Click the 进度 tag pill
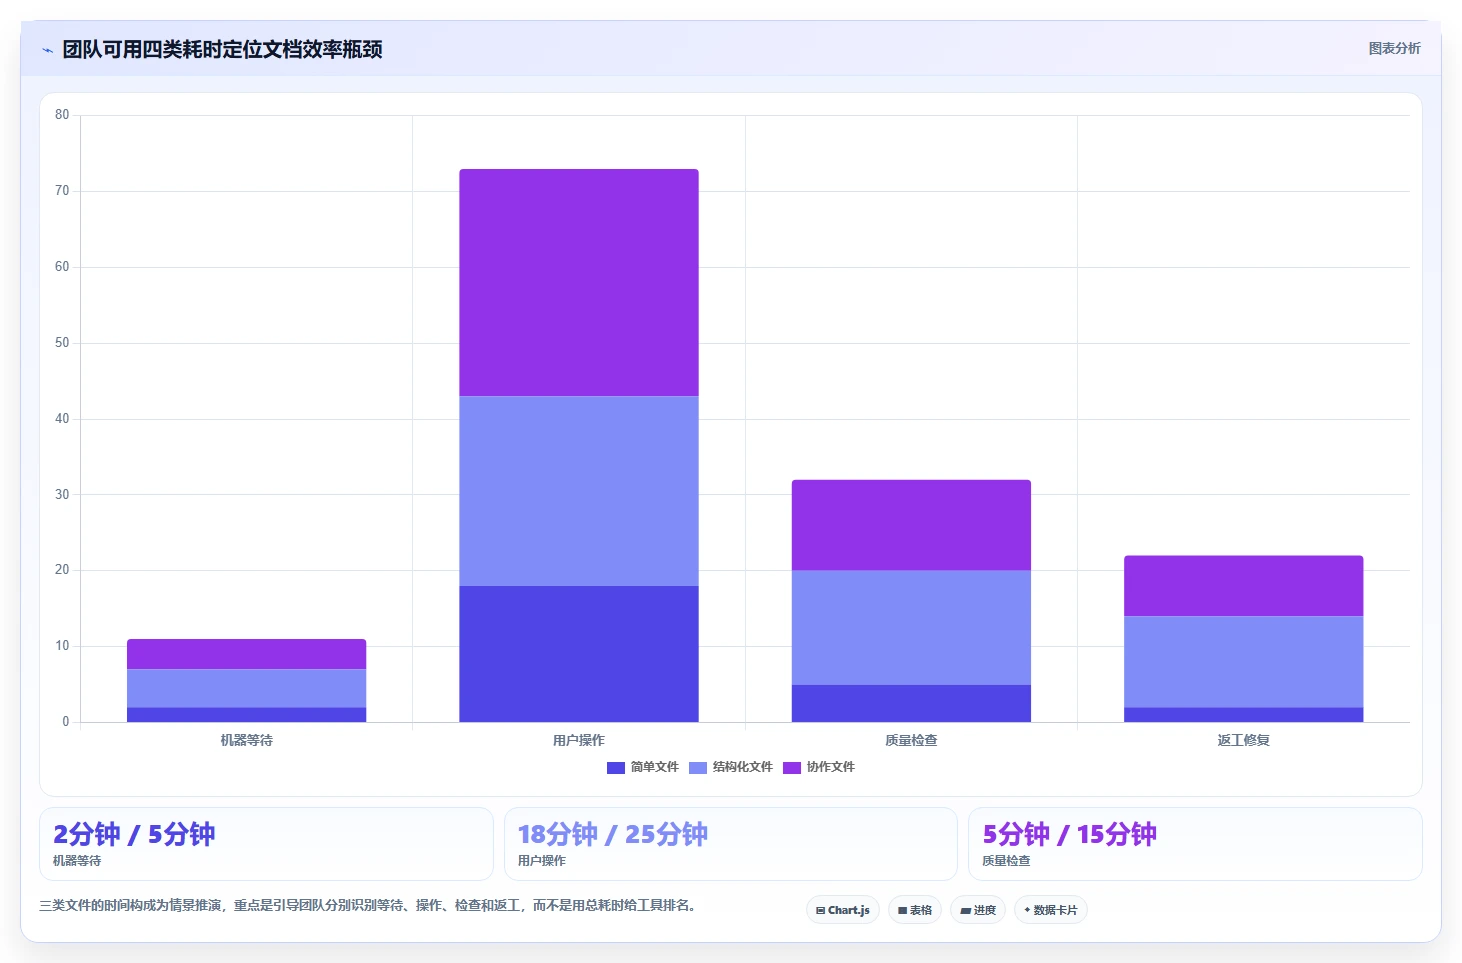The height and width of the screenshot is (963, 1462). 978,910
